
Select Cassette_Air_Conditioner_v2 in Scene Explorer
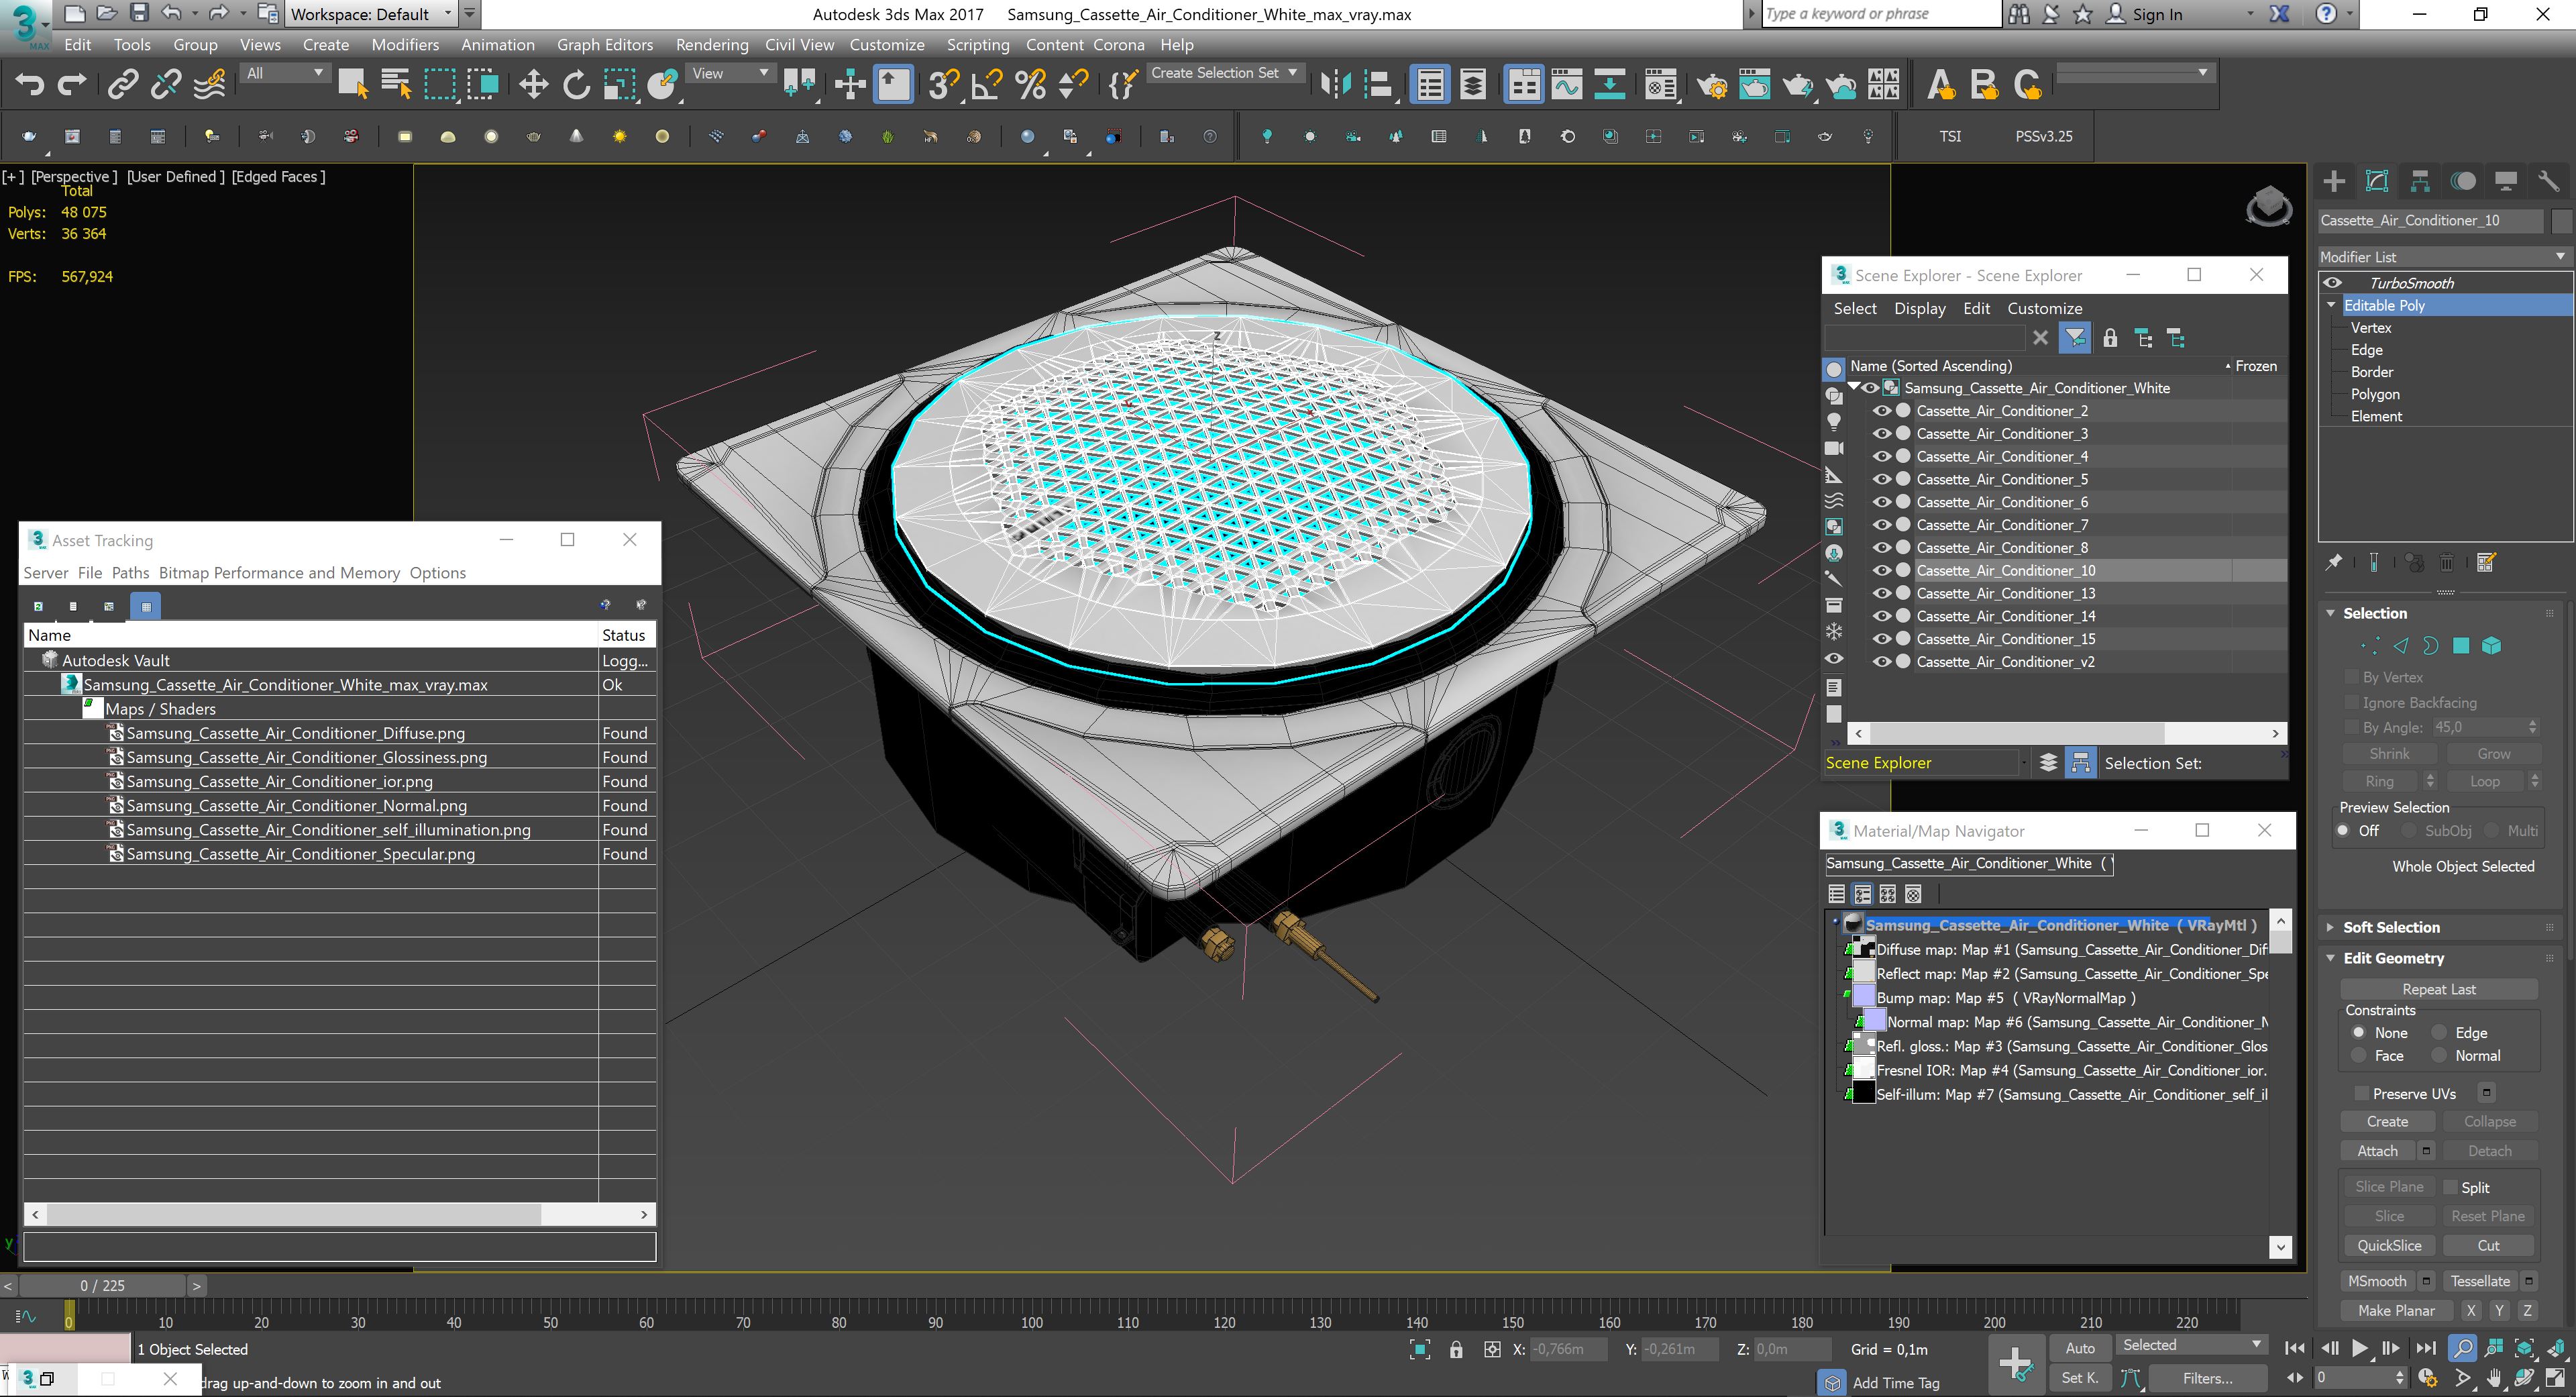point(2005,662)
